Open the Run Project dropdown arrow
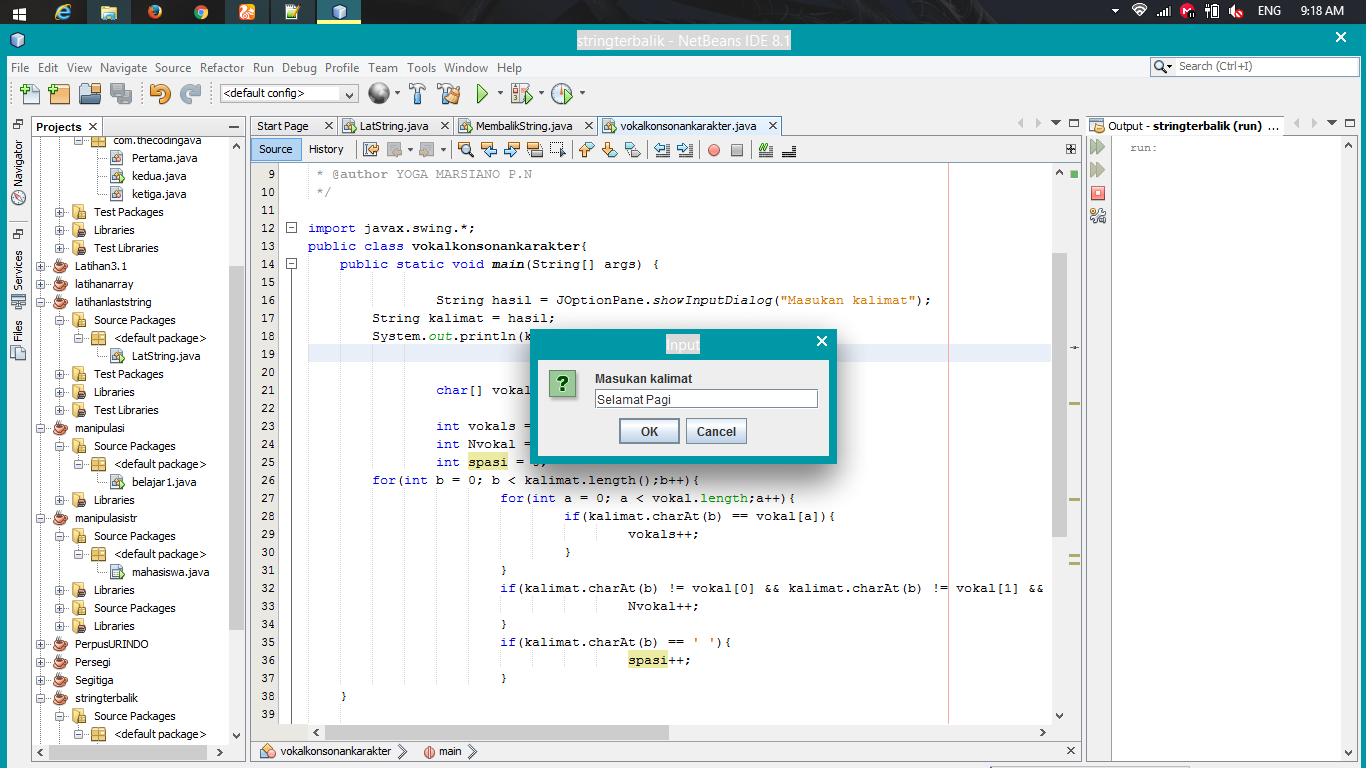 tap(499, 94)
